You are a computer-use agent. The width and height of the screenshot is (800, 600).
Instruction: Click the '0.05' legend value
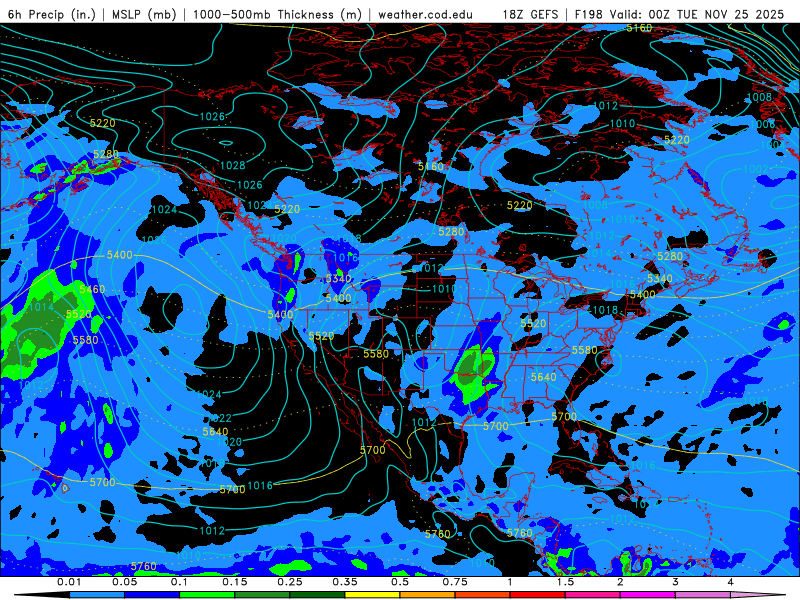124,582
